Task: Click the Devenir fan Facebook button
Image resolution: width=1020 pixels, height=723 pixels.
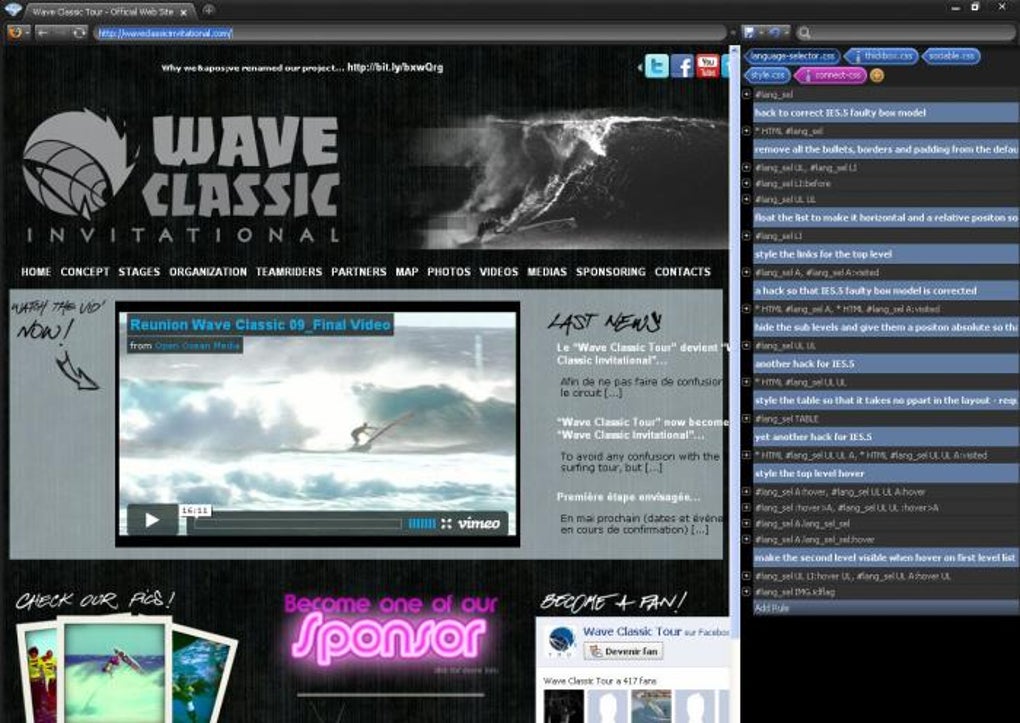Action: point(624,651)
